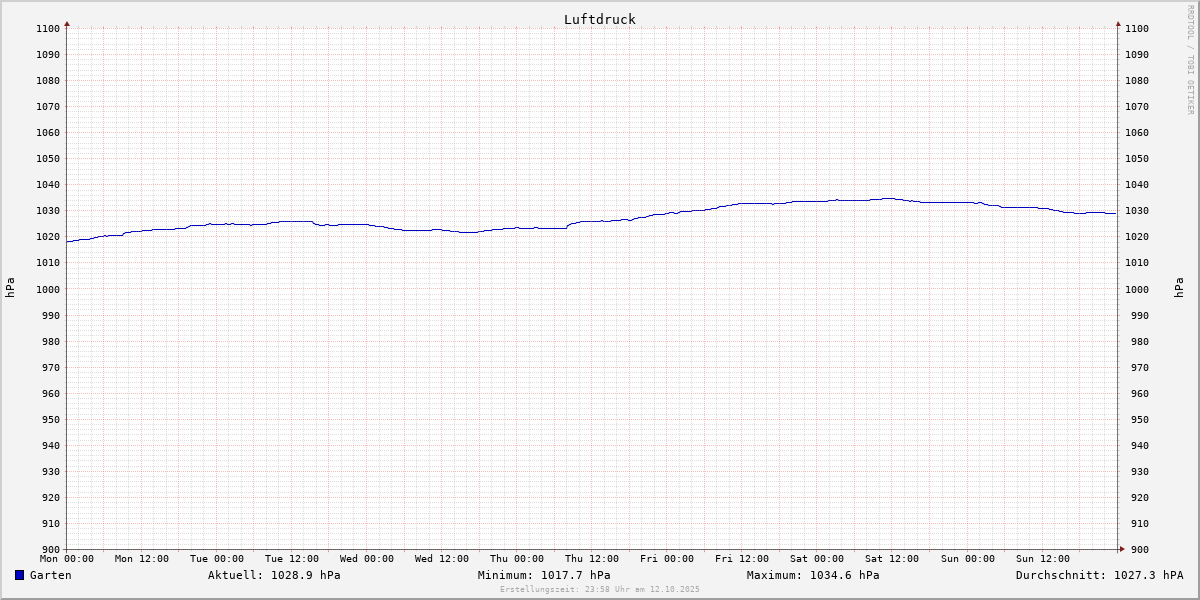
Task: Click the 1100 label on the left y-axis
Action: (48, 28)
